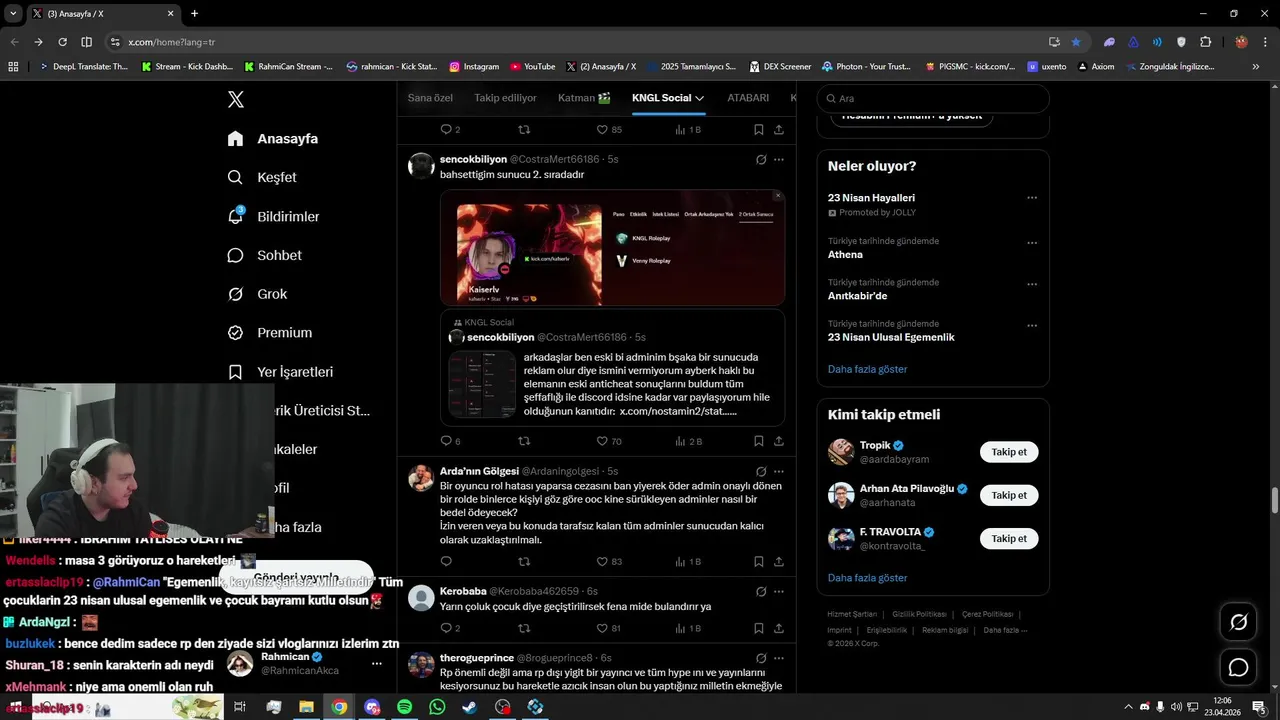This screenshot has height=720, width=1280.
Task: Open YouTube bookmark in bookmarks bar
Action: pyautogui.click(x=532, y=67)
